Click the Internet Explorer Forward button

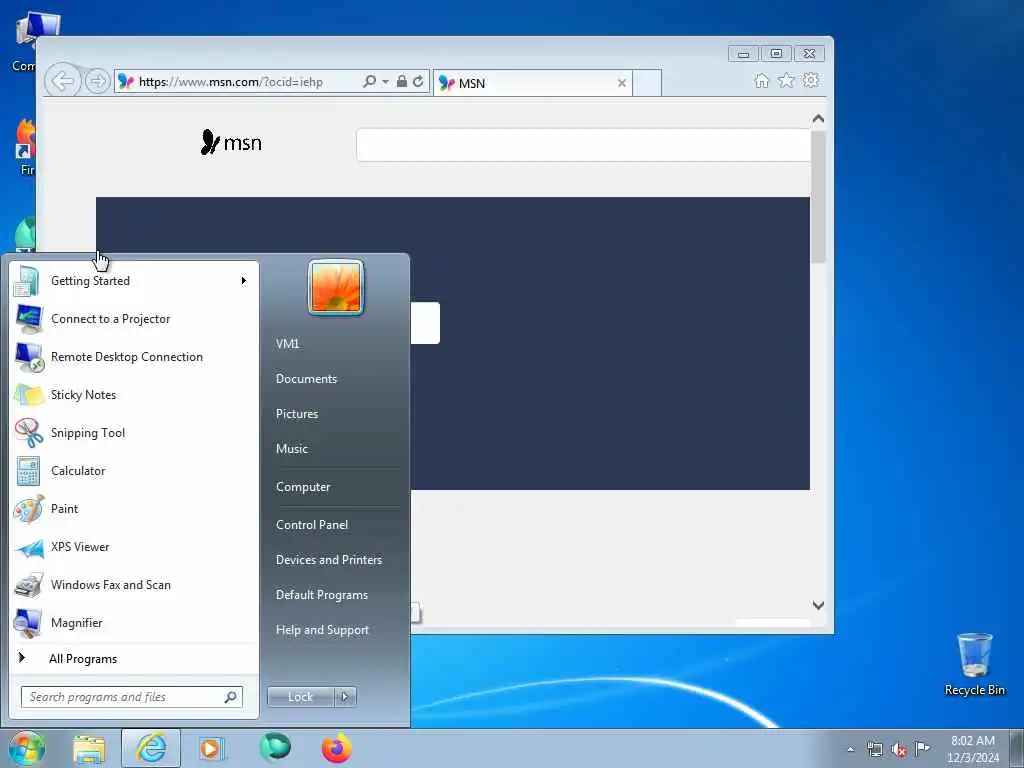tap(97, 82)
